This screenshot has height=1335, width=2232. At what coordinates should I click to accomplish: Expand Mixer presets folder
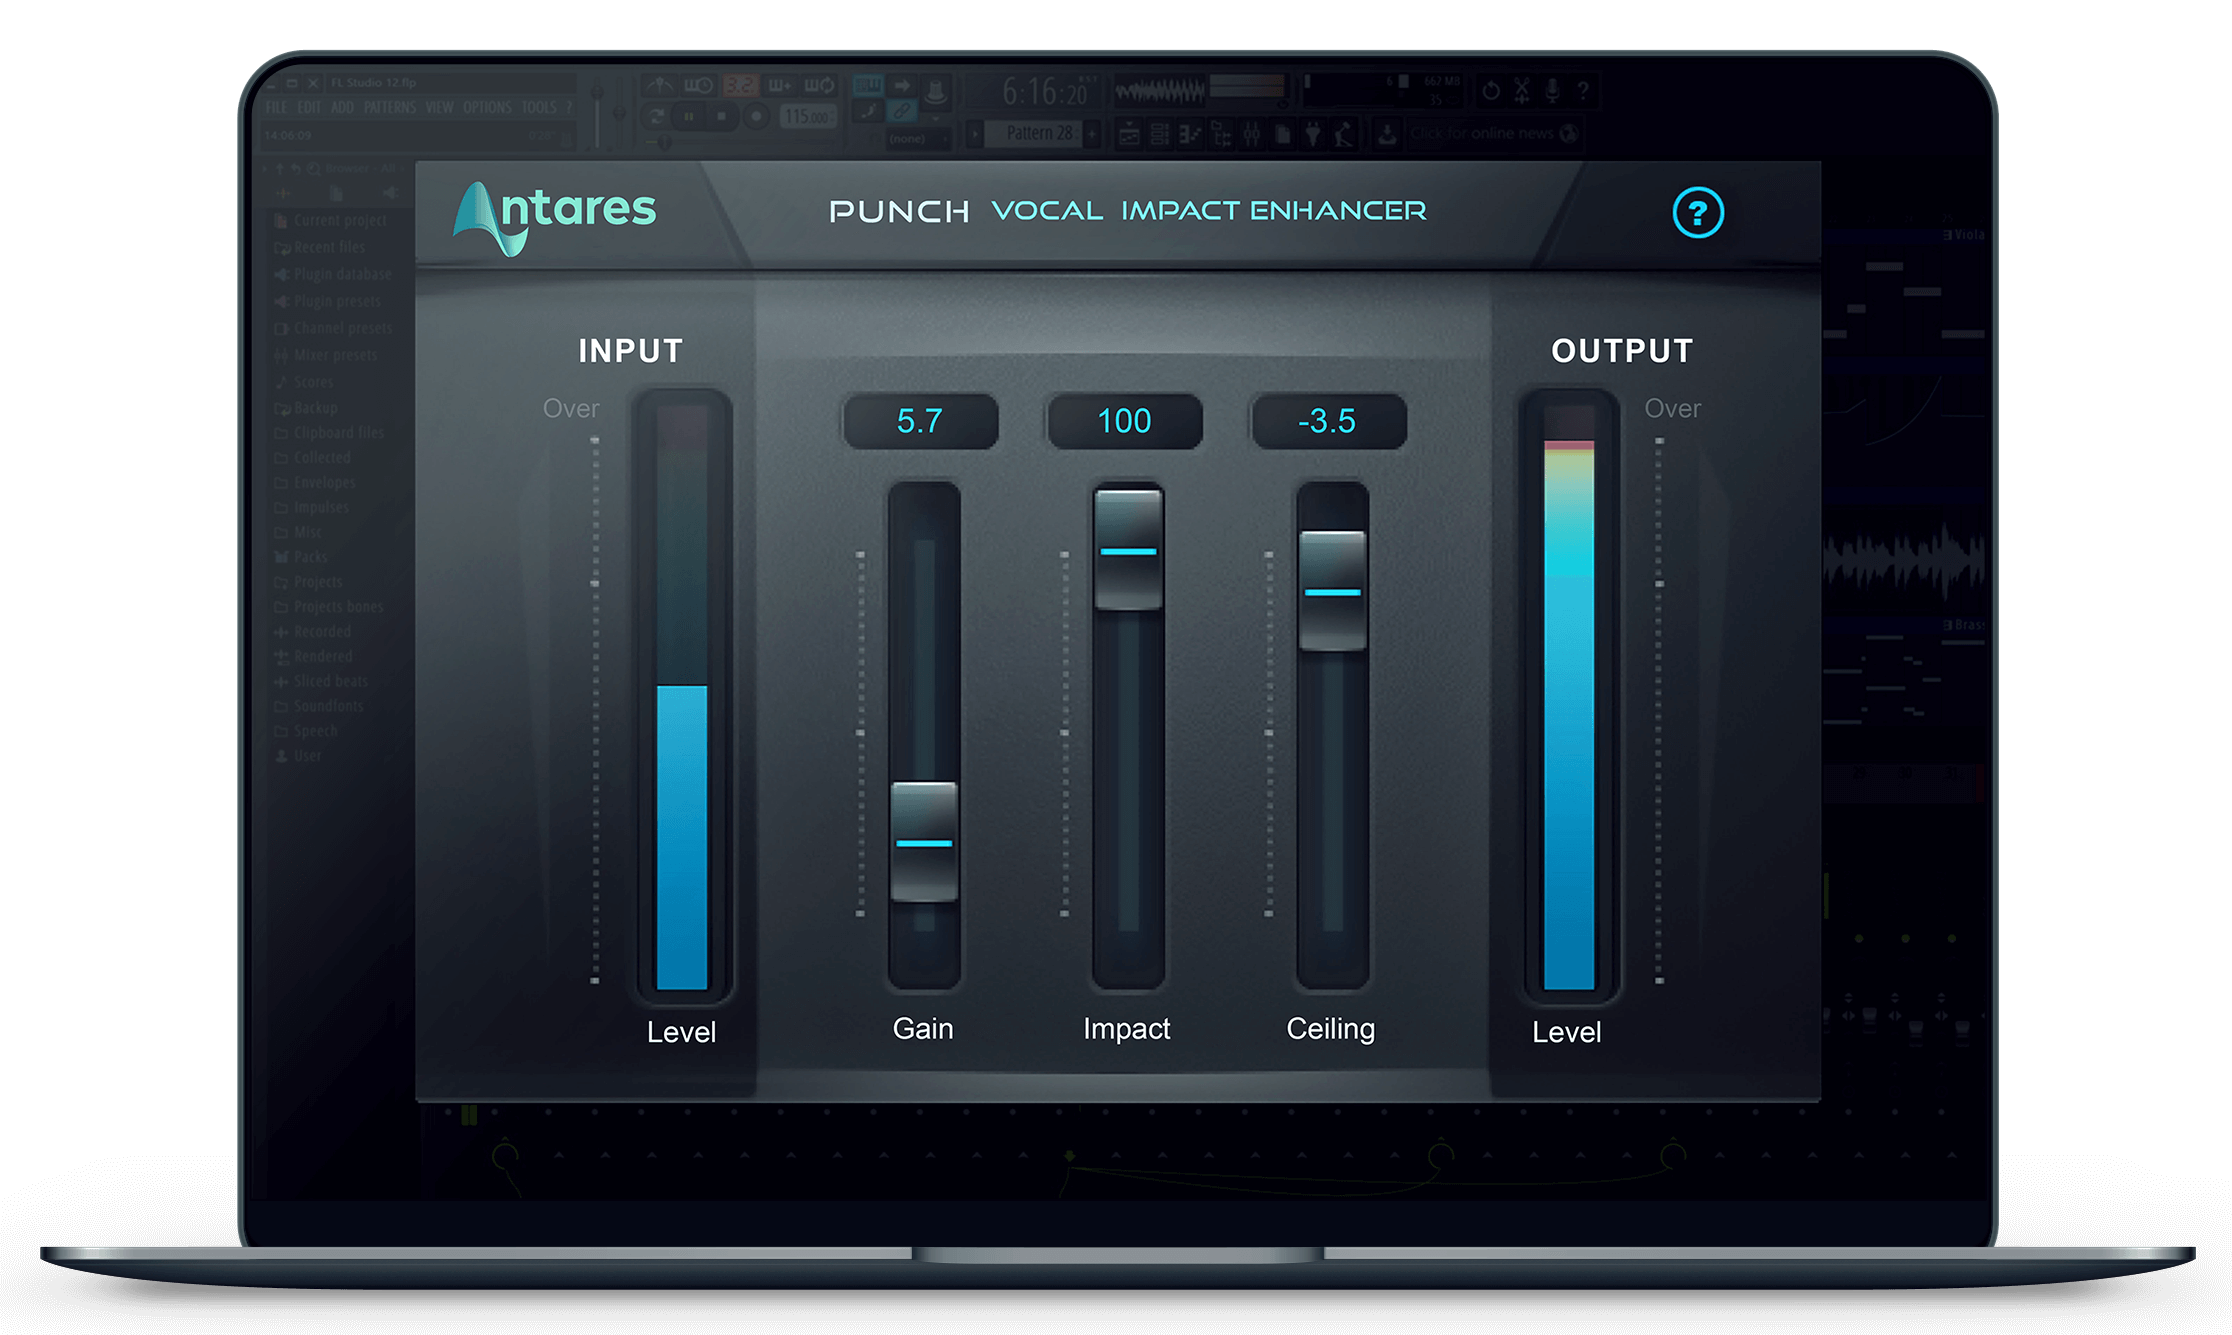click(326, 355)
